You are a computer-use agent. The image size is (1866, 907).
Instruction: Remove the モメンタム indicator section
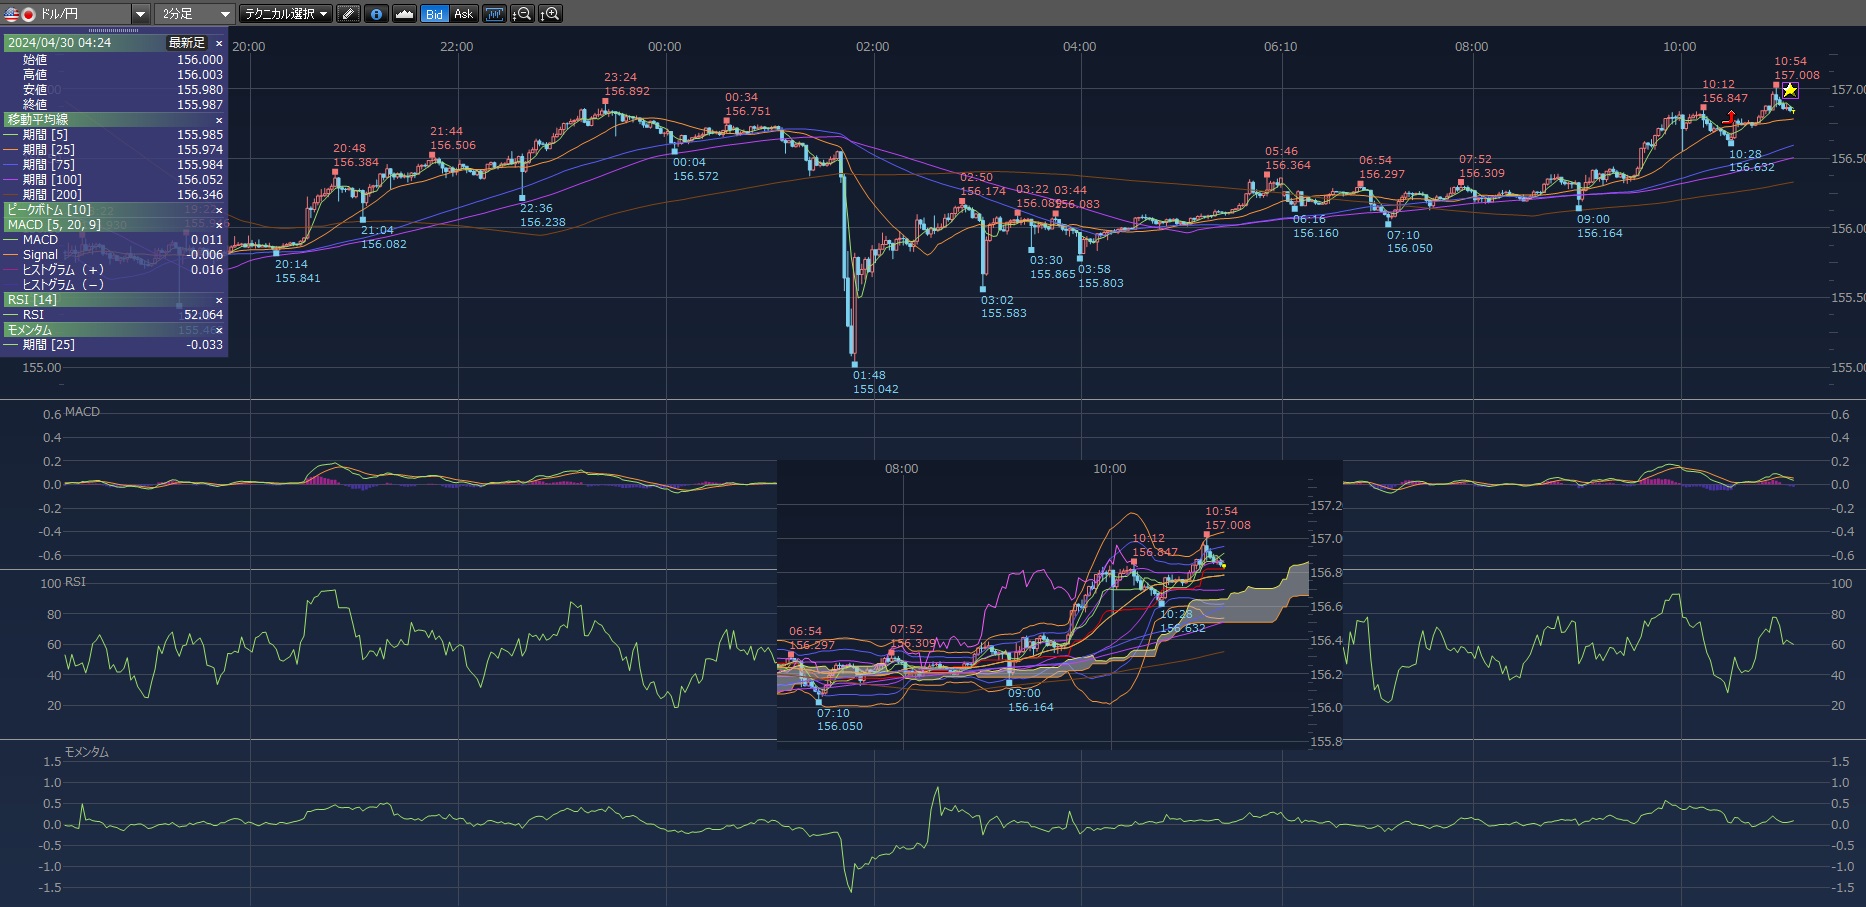click(219, 330)
